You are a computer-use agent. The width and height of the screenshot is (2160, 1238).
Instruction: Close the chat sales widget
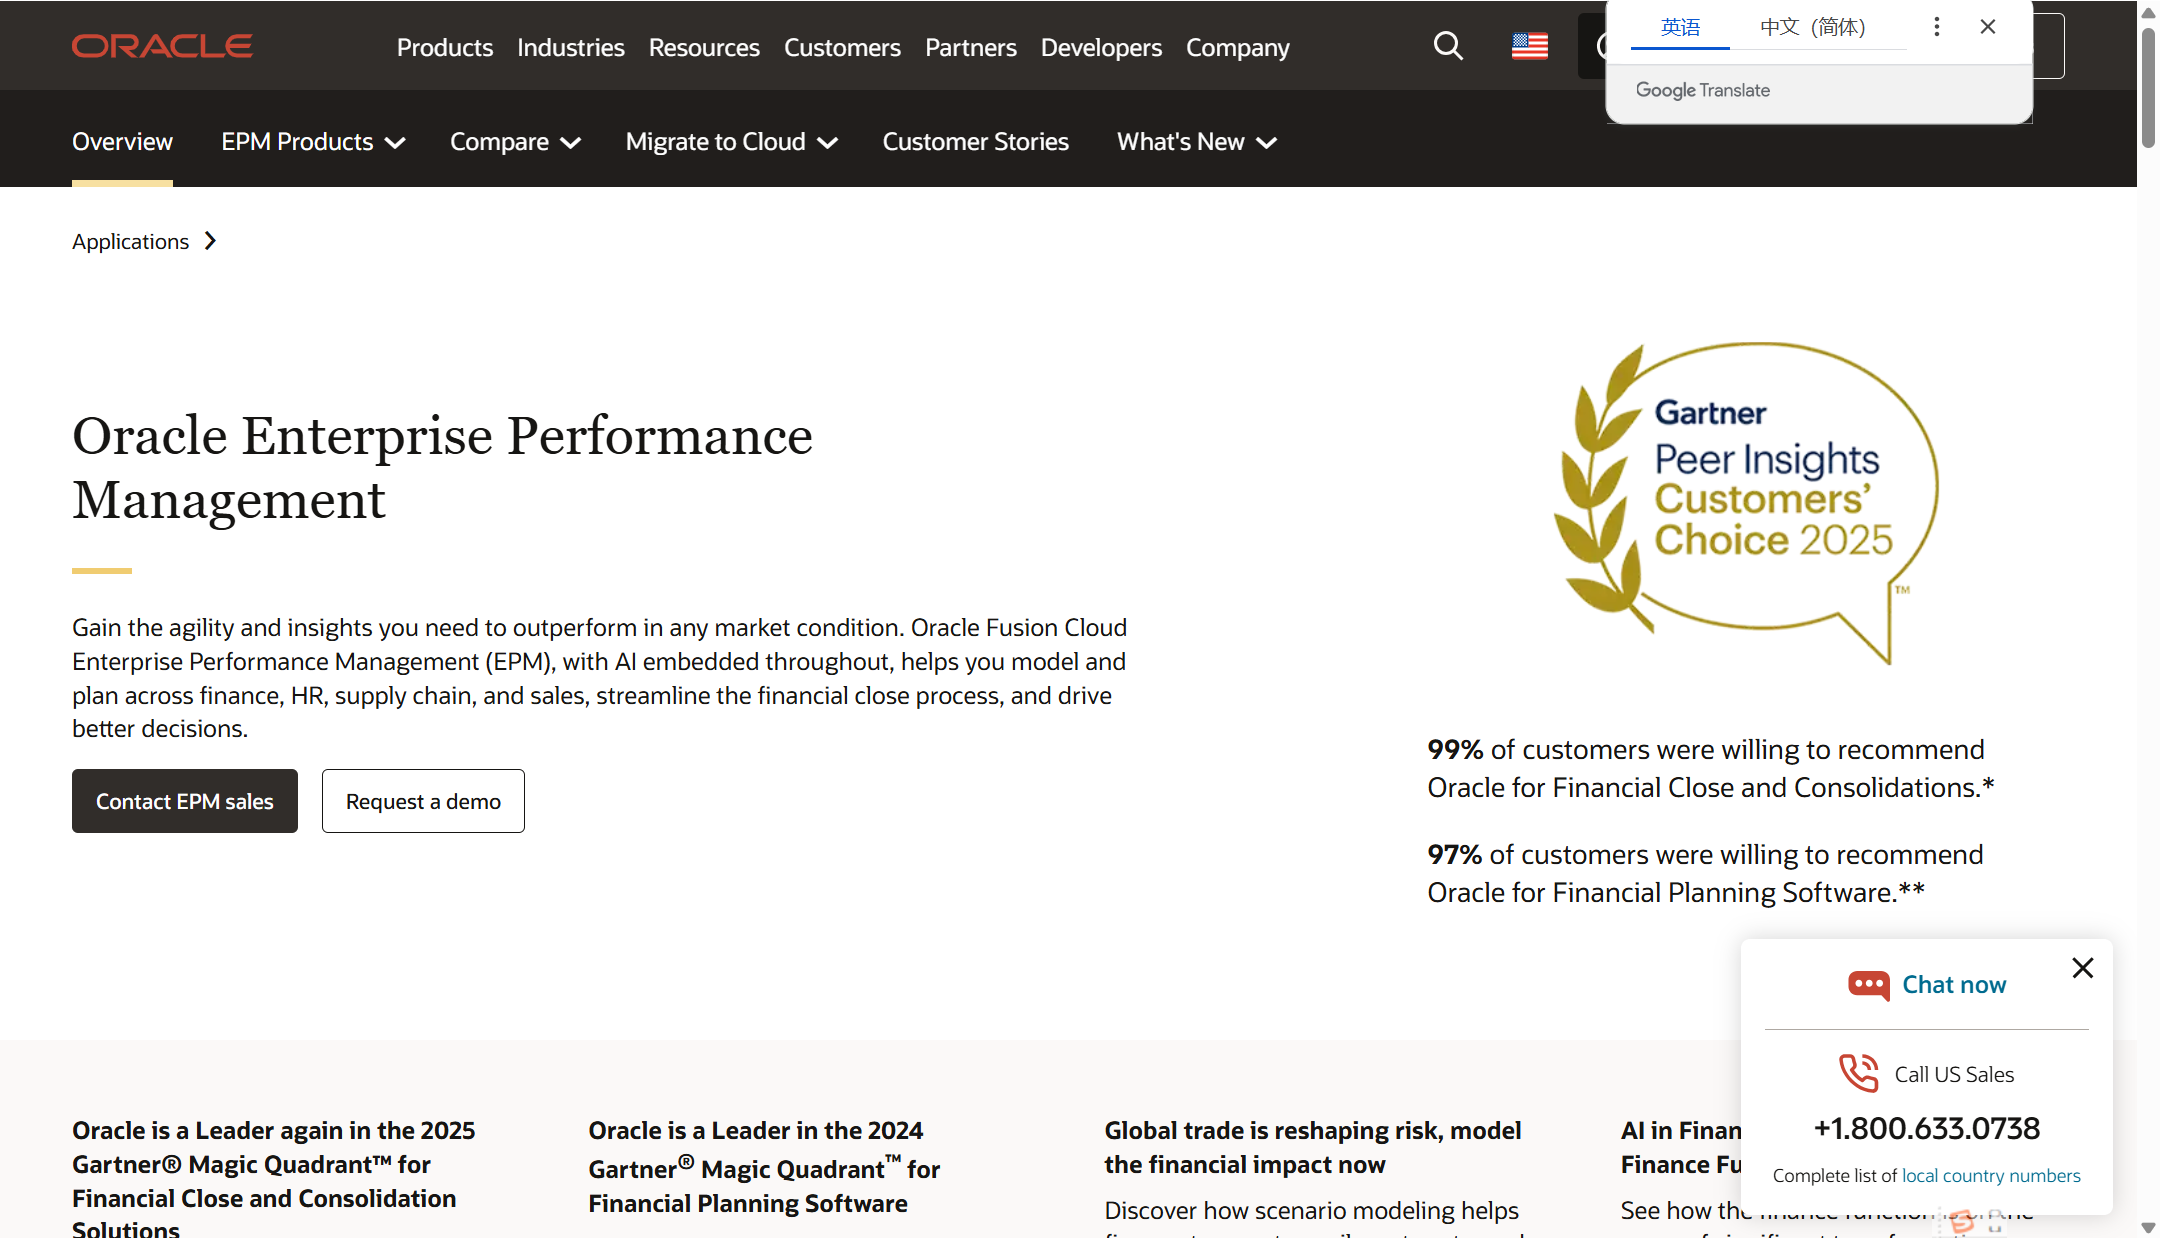[2082, 968]
